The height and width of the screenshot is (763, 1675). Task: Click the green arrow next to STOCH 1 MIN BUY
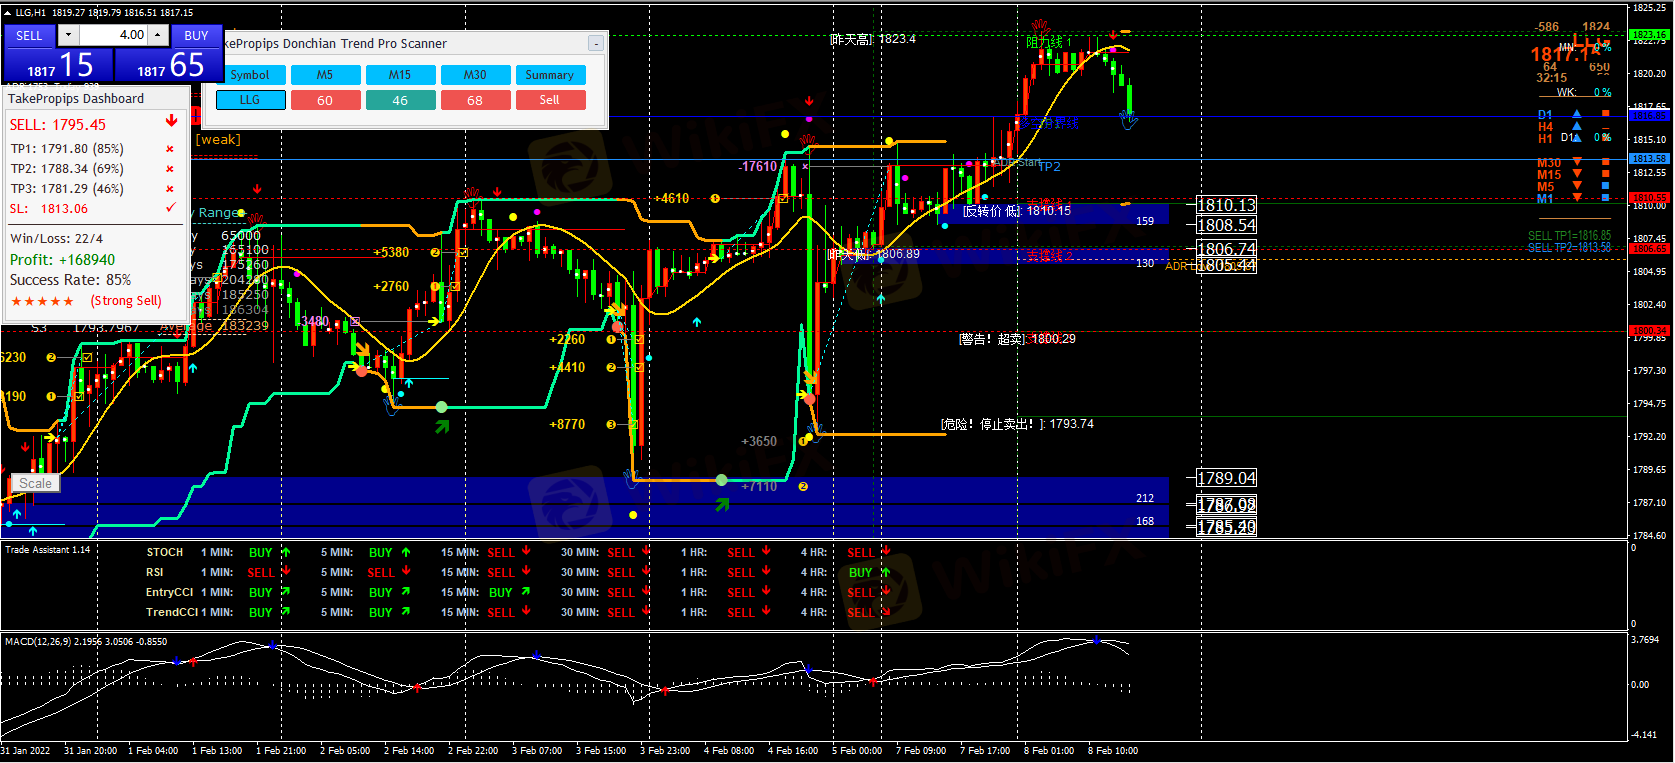(x=286, y=552)
